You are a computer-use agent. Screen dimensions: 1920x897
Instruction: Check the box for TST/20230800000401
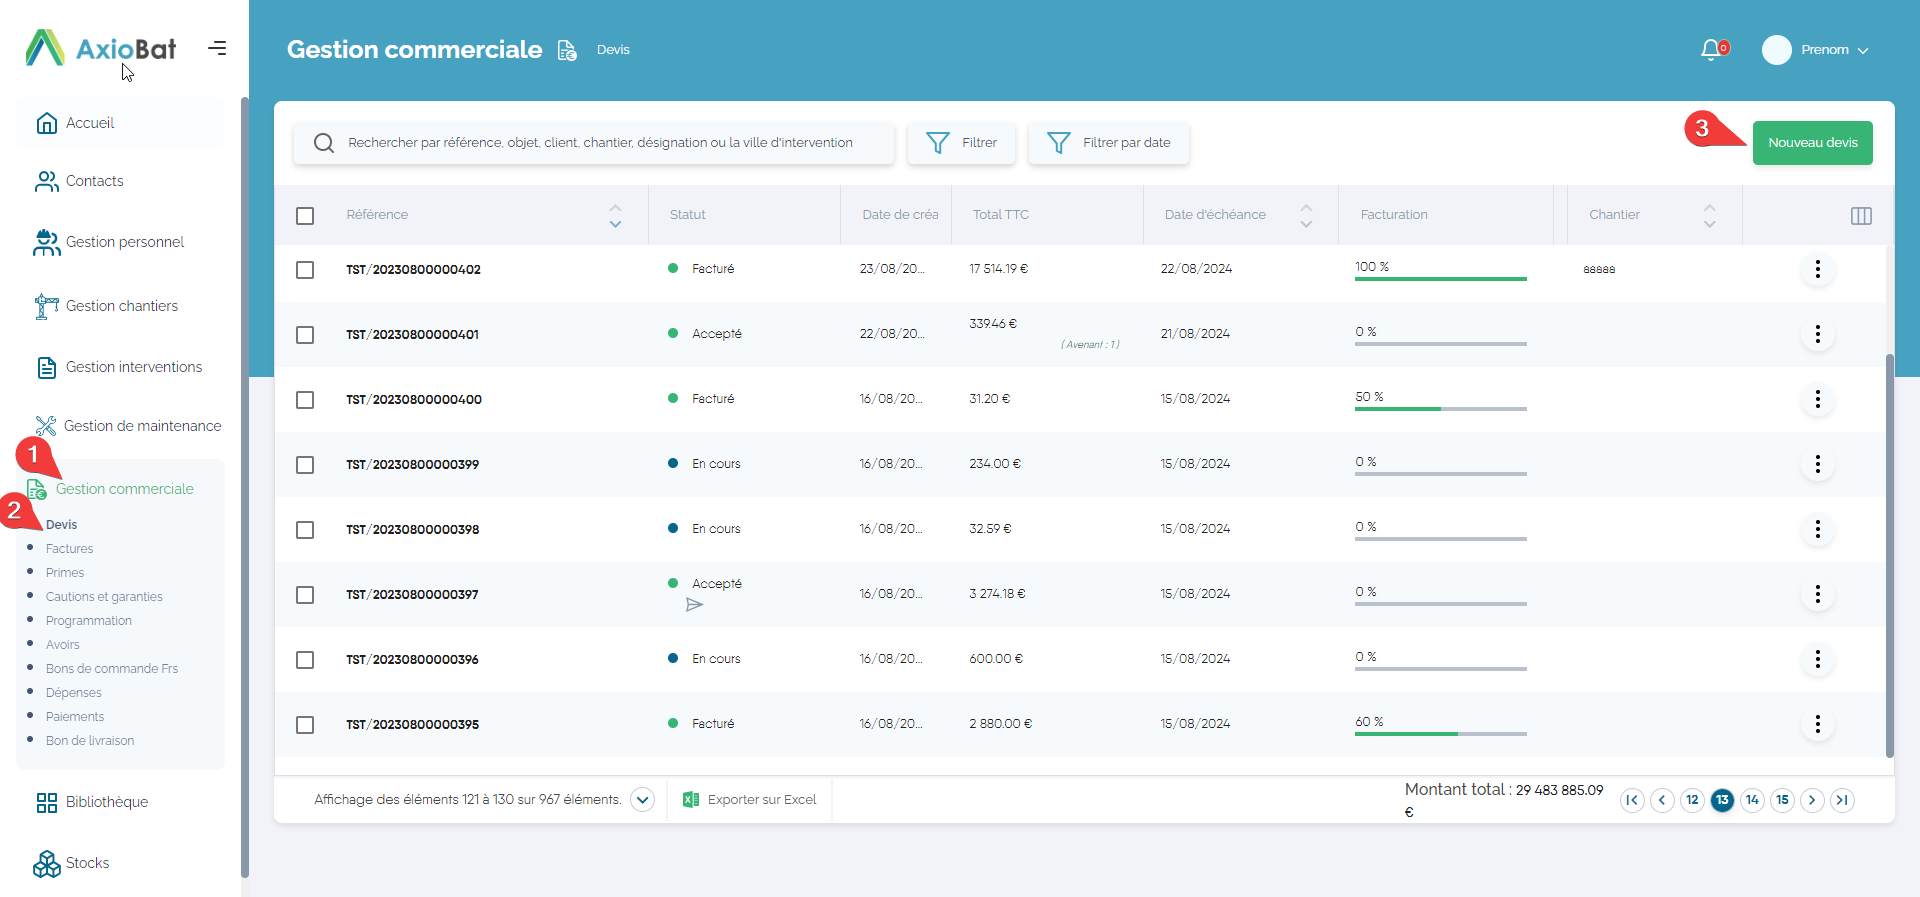pyautogui.click(x=305, y=335)
